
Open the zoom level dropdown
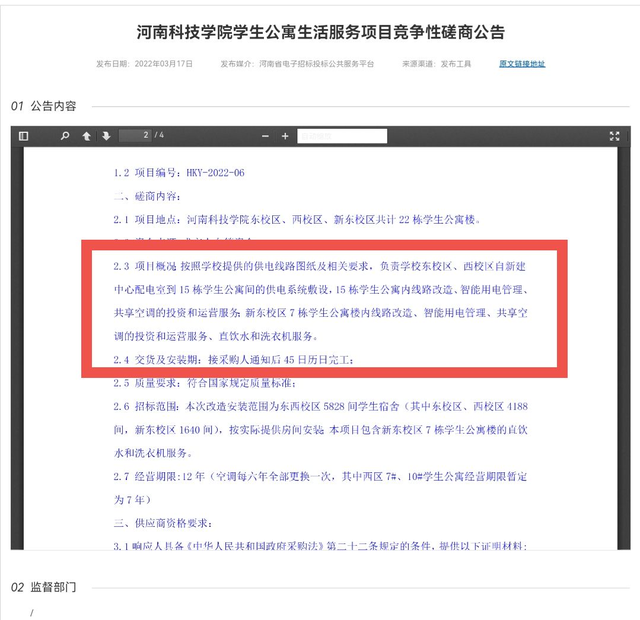(x=342, y=136)
